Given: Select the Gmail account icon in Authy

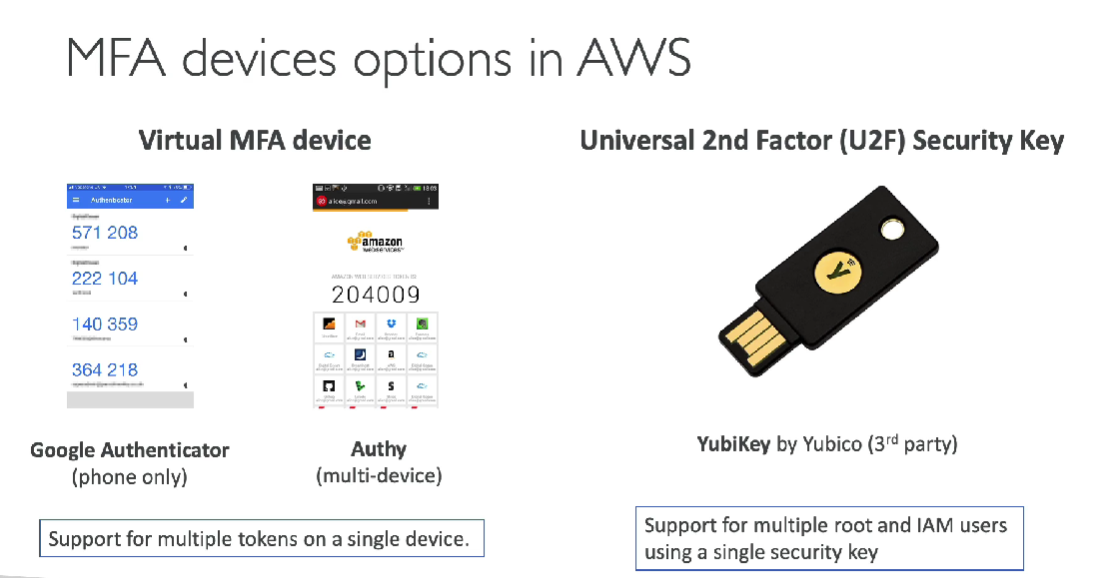Looking at the screenshot, I should click(360, 324).
